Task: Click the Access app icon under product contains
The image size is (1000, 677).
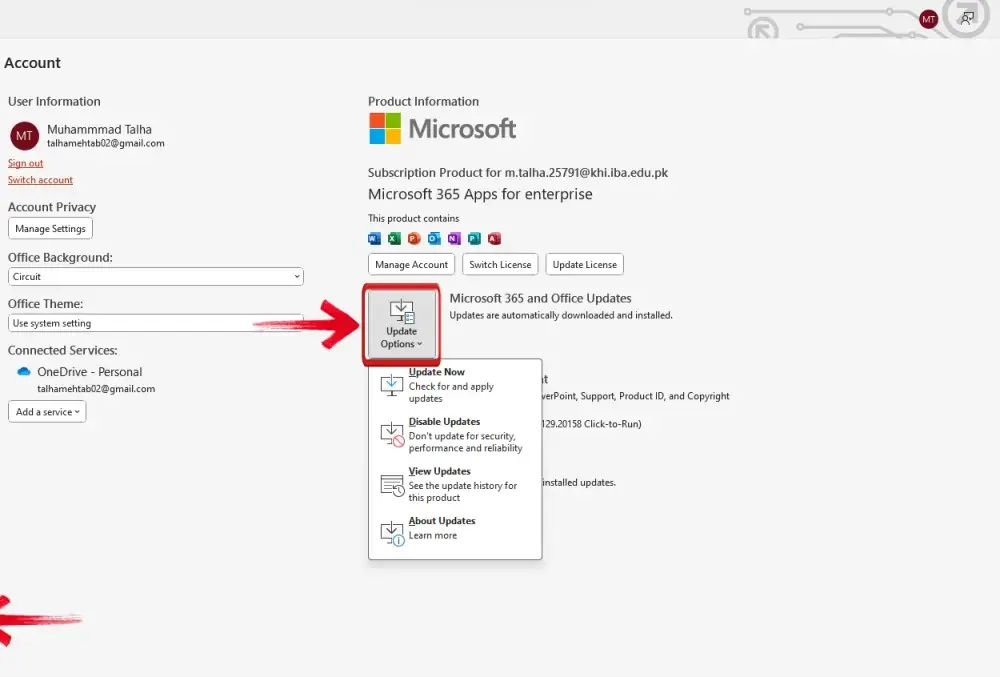Action: 494,238
